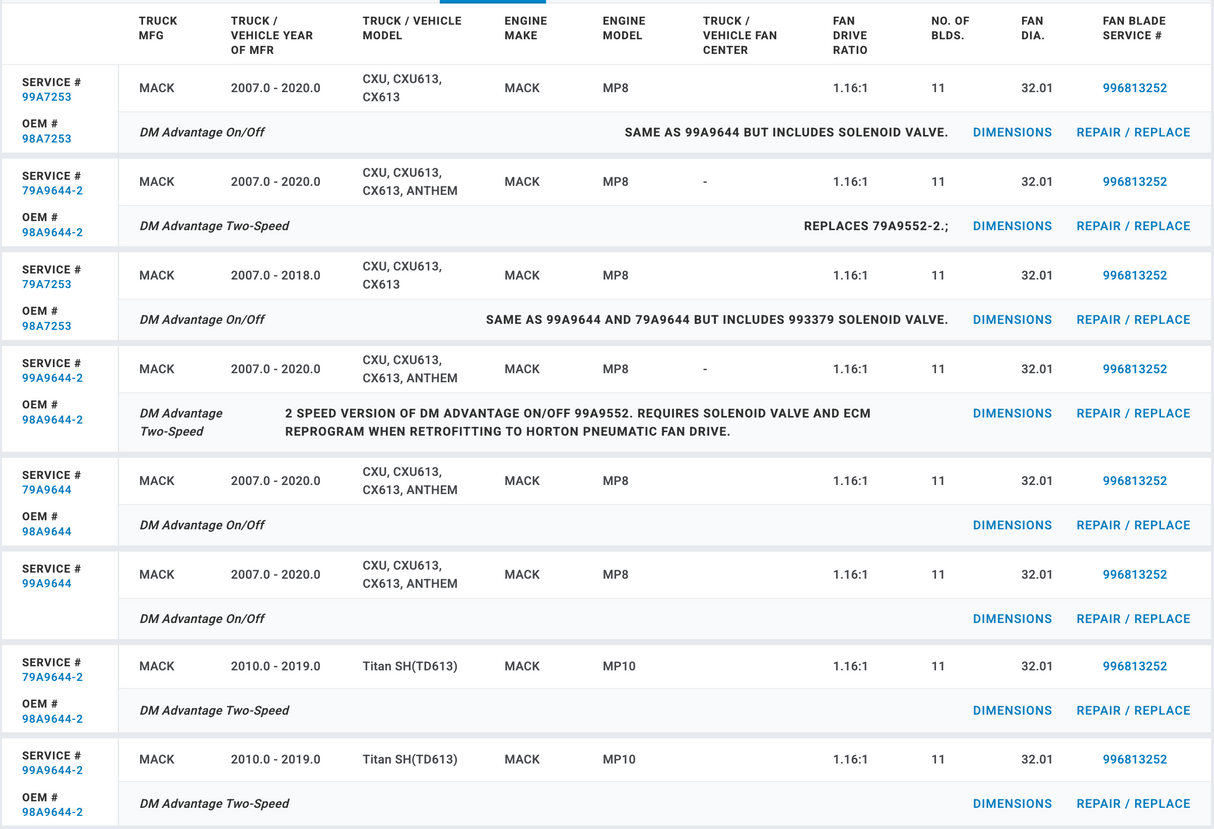Open fan blade 996813252 in 99A7253 row

1134,88
